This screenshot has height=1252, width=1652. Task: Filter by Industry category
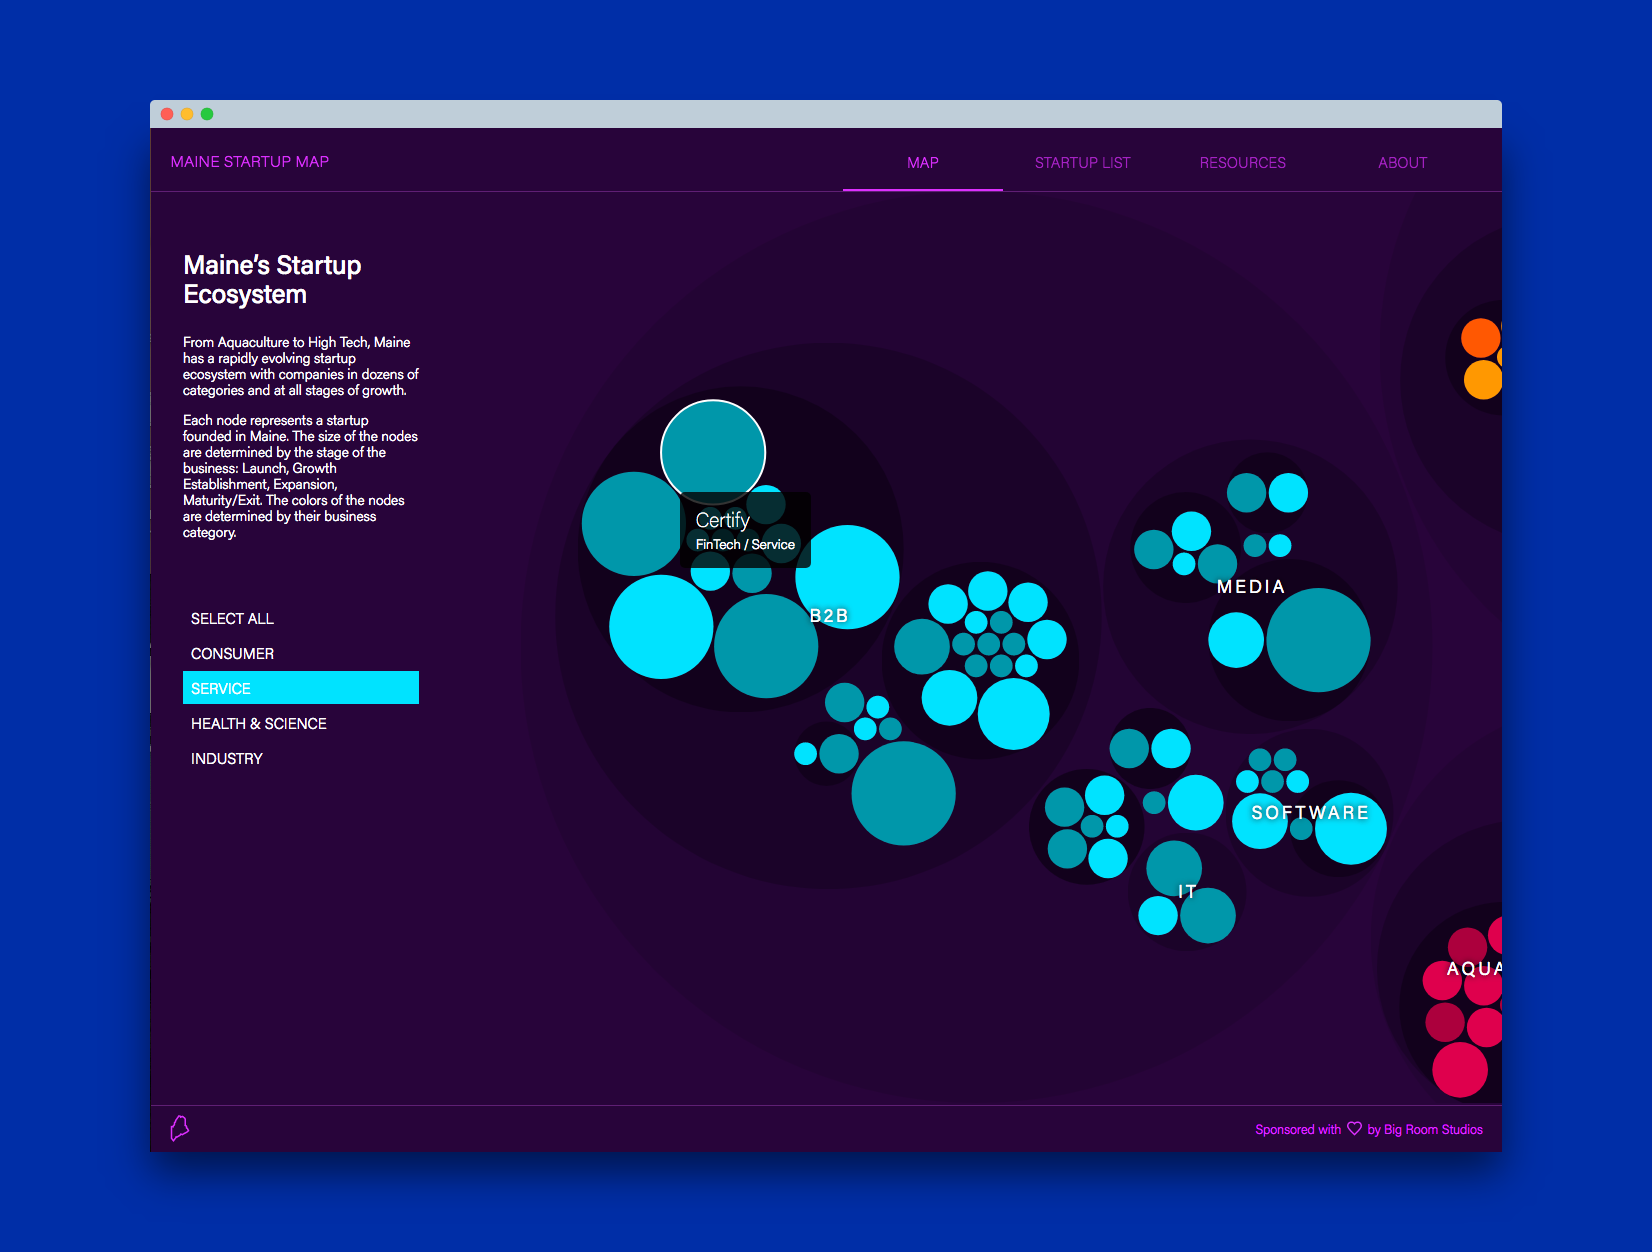point(300,758)
